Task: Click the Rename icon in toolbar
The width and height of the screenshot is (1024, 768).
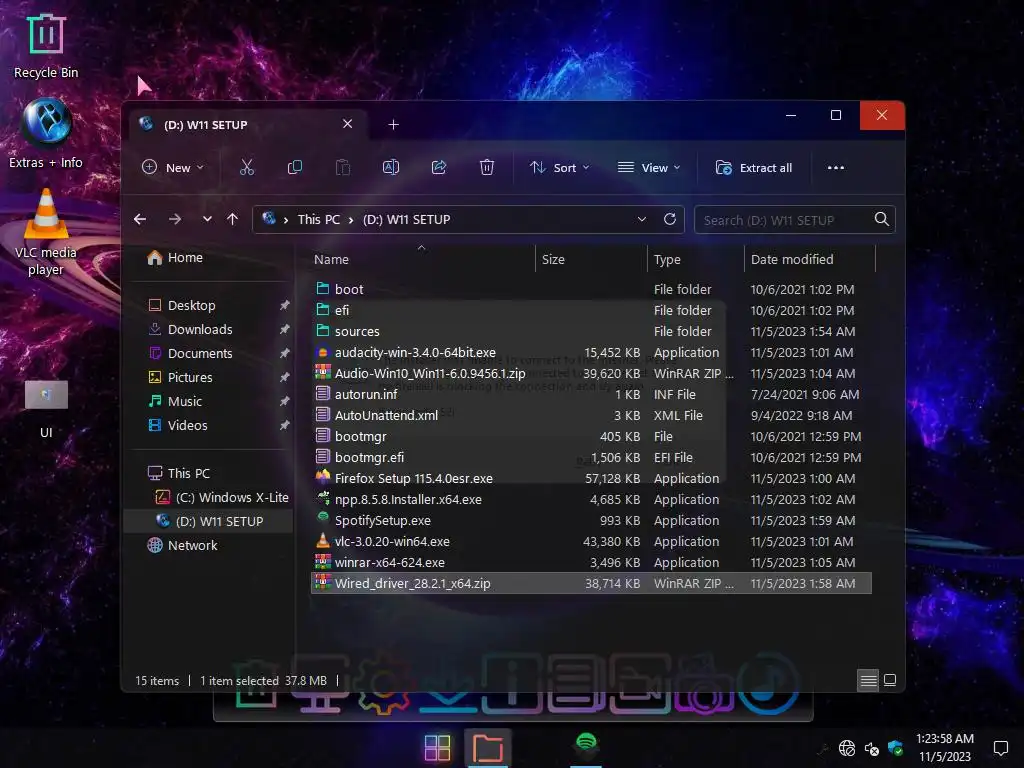Action: [x=391, y=168]
